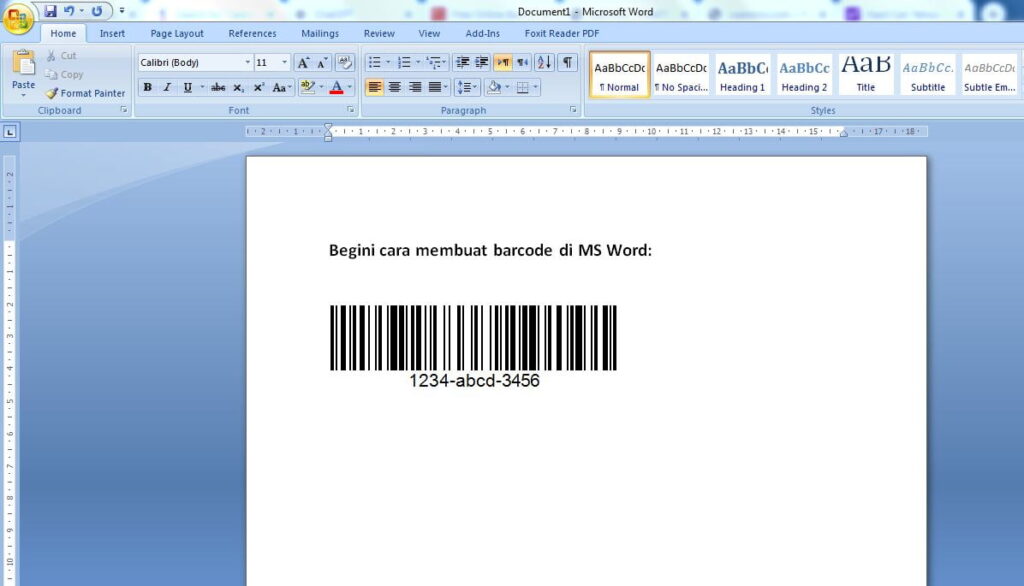This screenshot has height=586, width=1024.
Task: Toggle subscript formatting
Action: click(238, 87)
